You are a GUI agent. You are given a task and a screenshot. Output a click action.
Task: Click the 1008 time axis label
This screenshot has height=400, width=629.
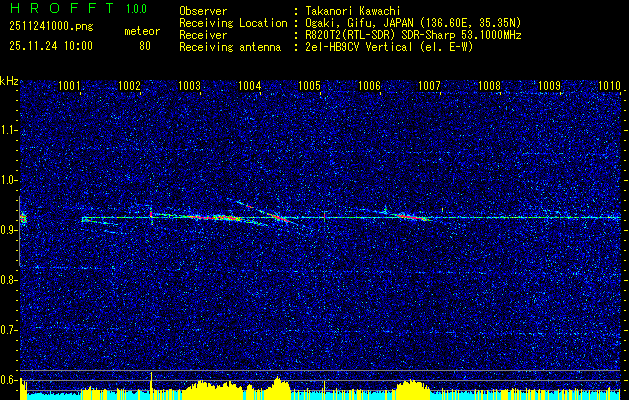(489, 85)
